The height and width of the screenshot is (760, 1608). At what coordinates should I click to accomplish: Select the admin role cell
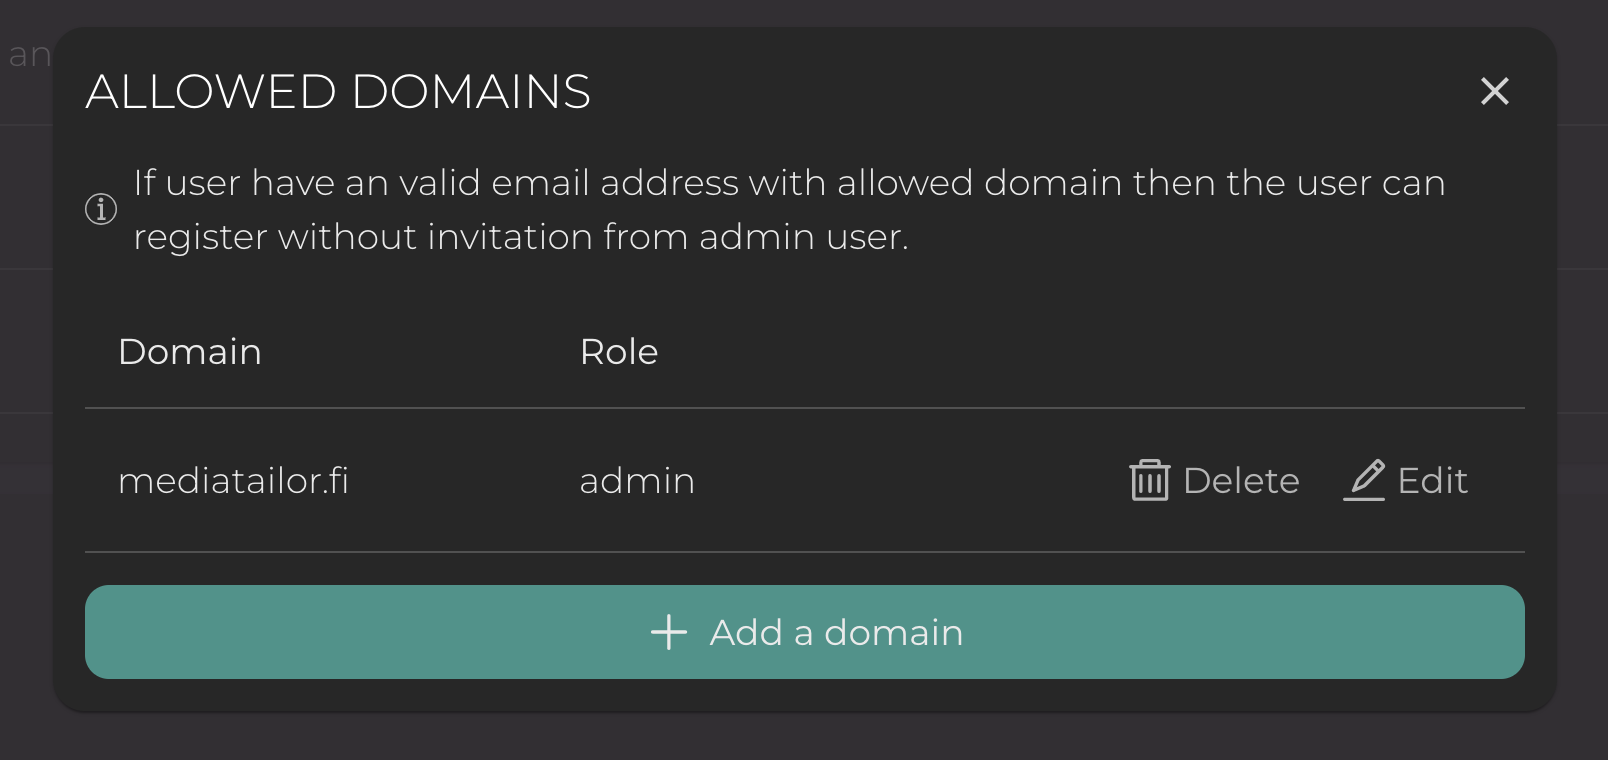[637, 481]
